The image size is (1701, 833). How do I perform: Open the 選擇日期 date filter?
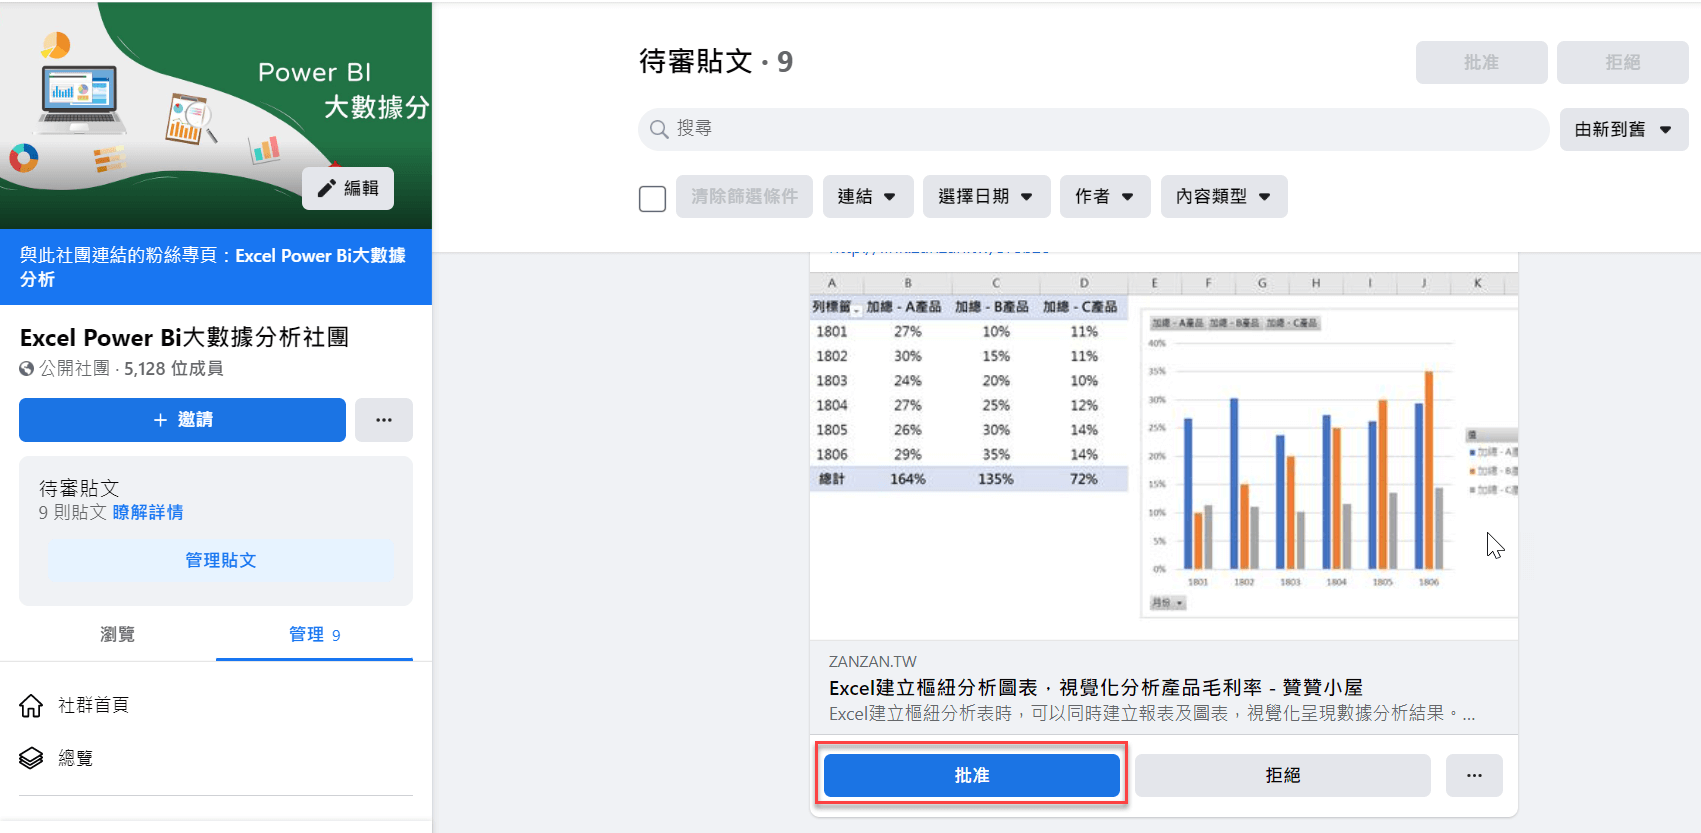(x=986, y=196)
